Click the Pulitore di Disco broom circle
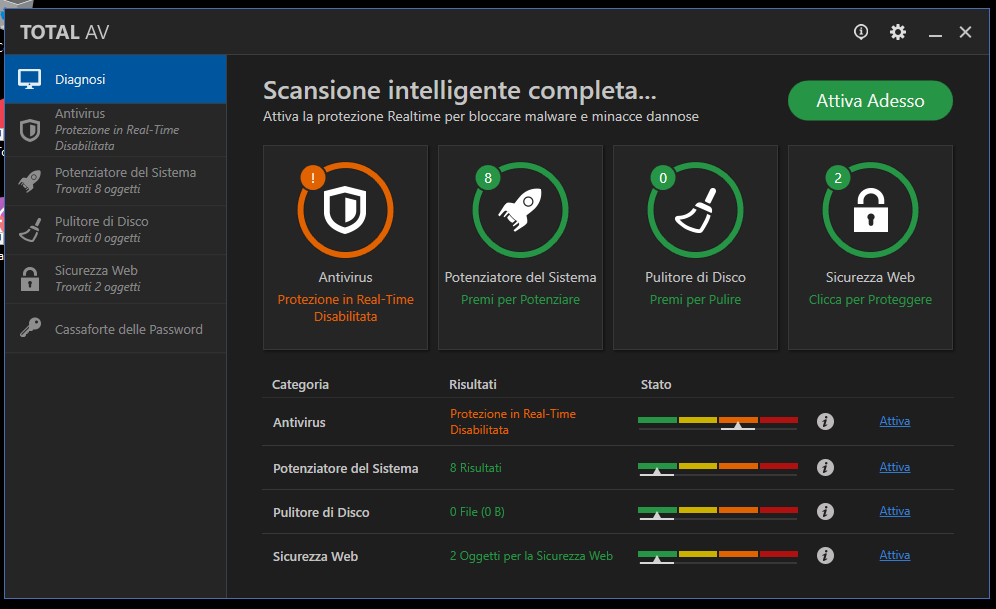This screenshot has height=609, width=996. pyautogui.click(x=695, y=210)
